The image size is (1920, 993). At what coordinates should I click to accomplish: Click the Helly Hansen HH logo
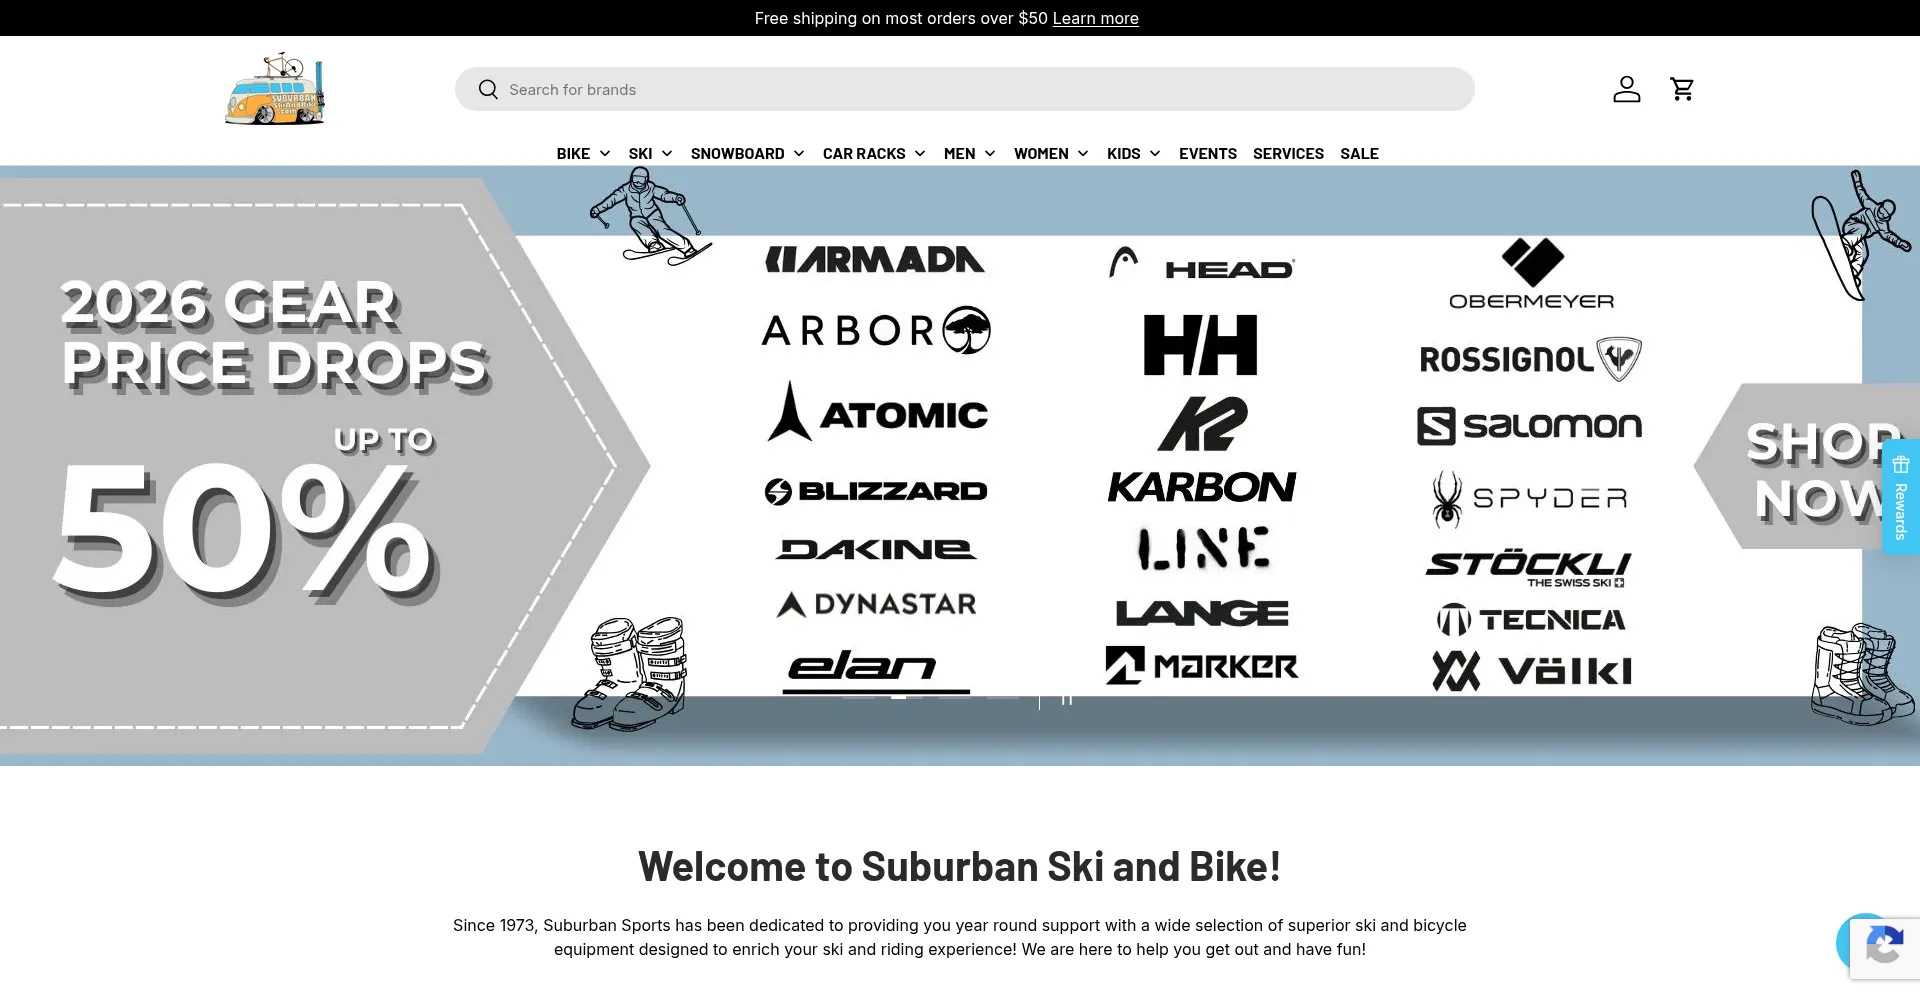(x=1200, y=345)
